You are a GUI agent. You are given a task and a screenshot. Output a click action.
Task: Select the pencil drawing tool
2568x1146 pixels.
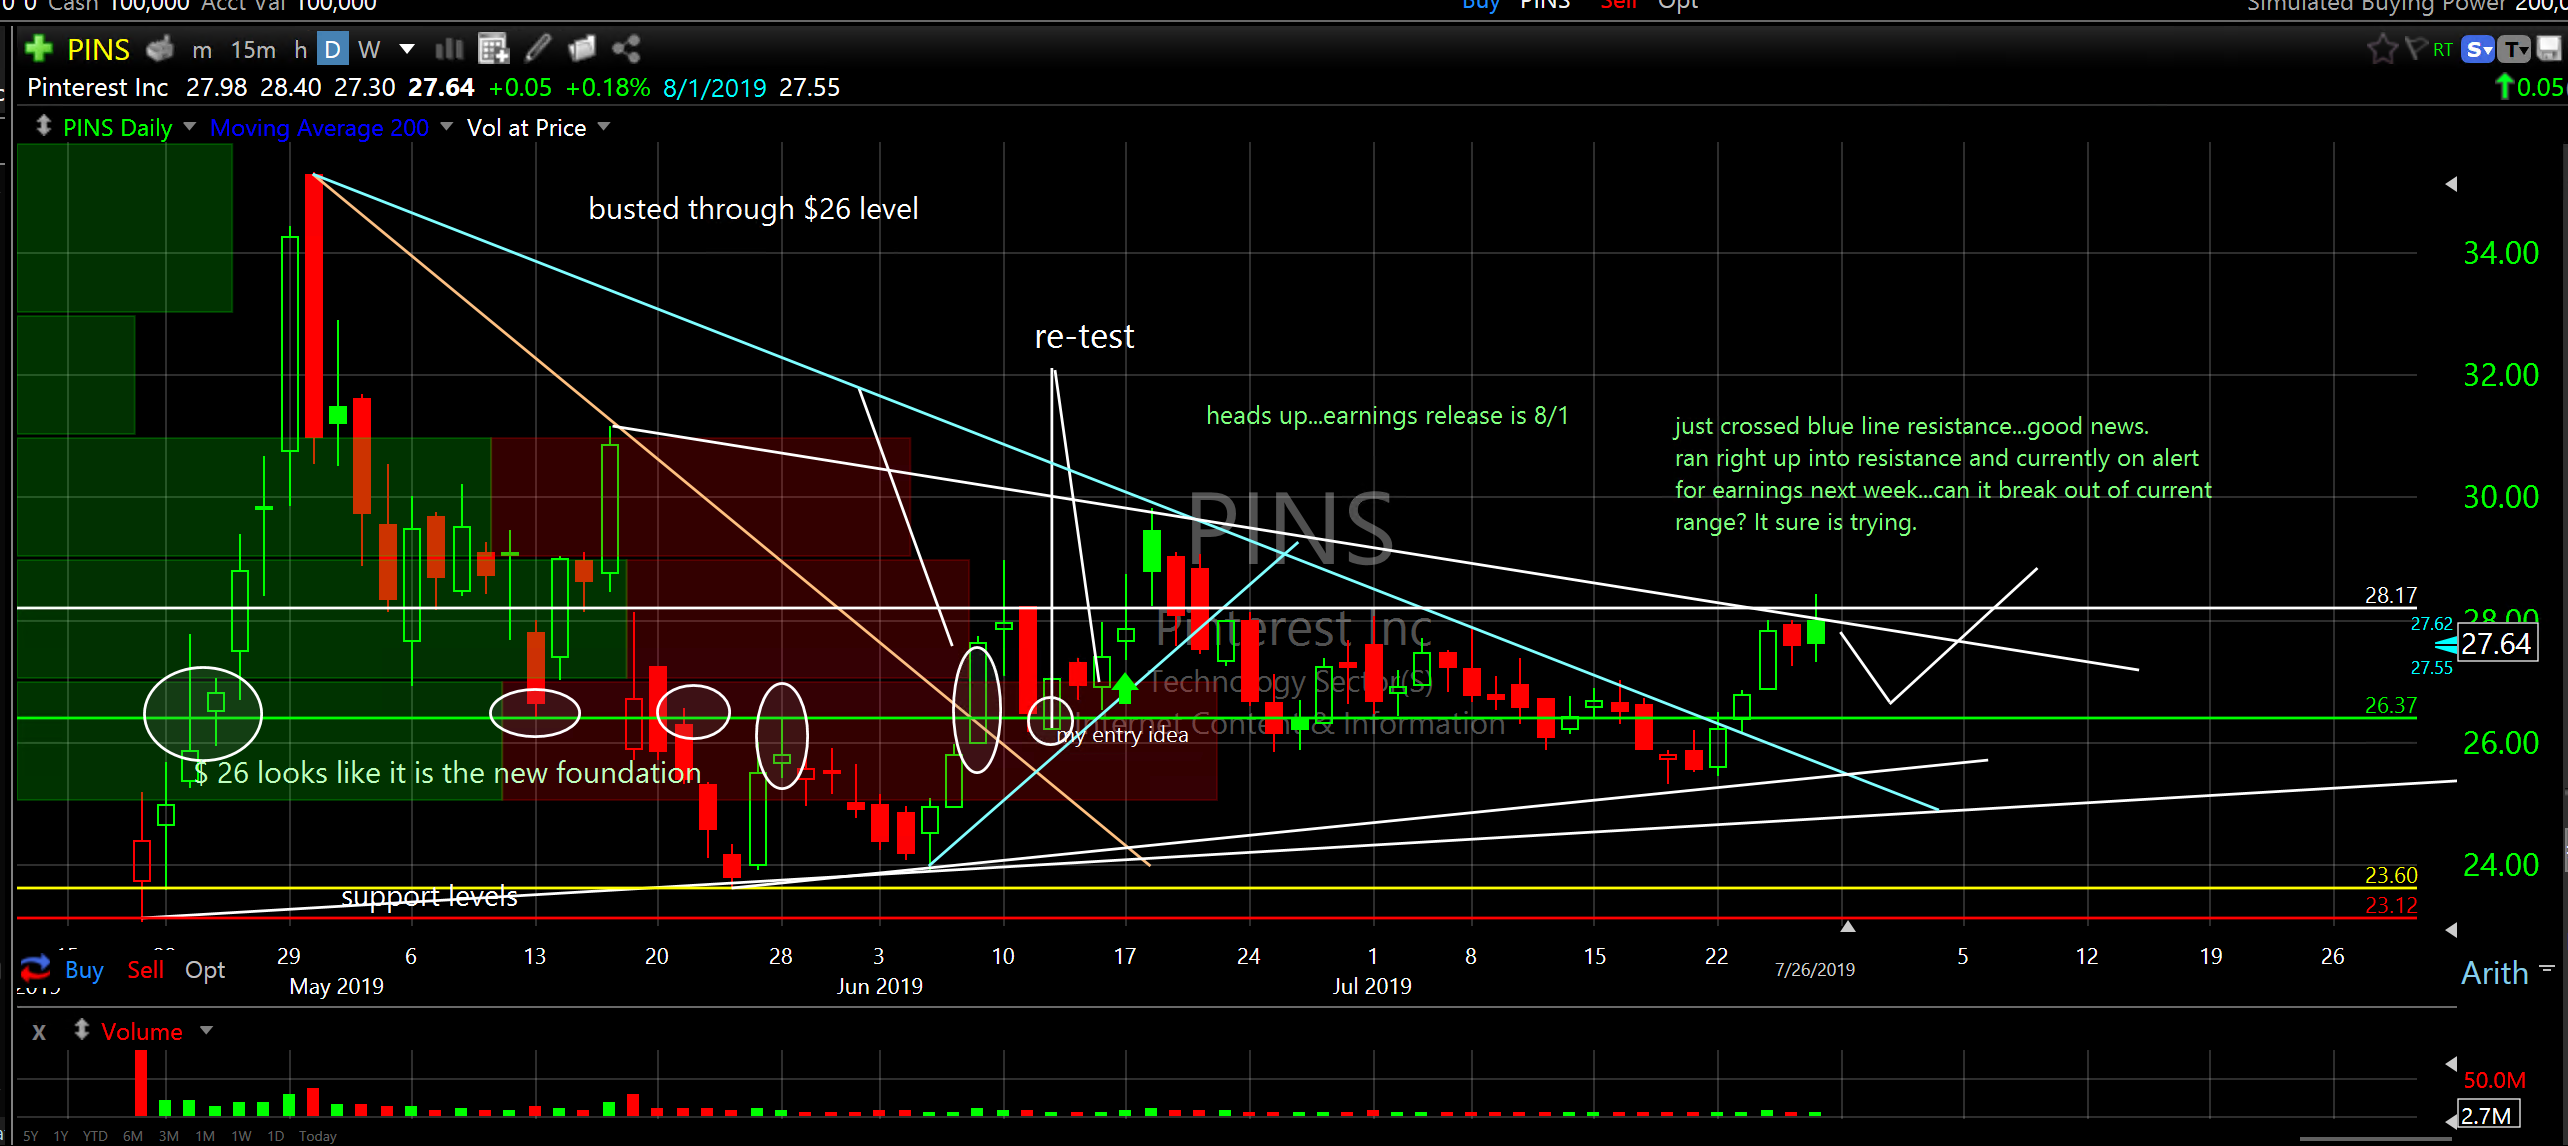point(538,49)
